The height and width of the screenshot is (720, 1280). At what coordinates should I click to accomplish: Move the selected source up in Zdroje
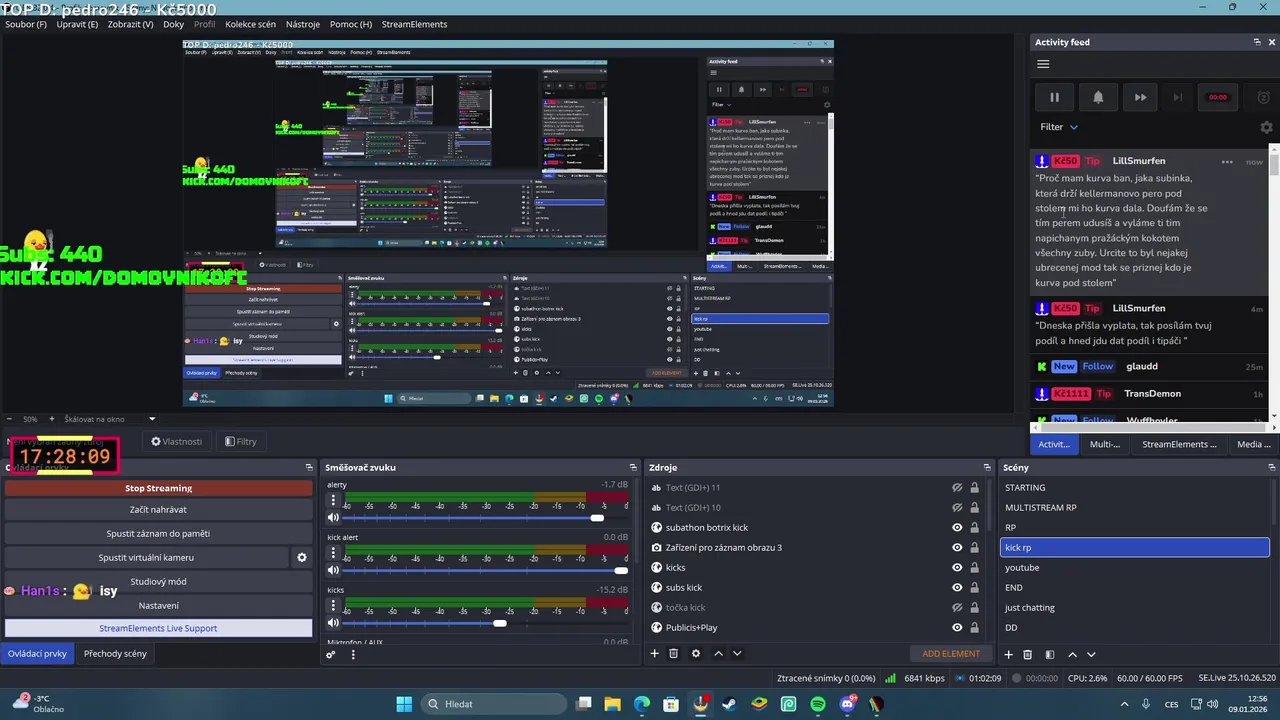point(718,654)
